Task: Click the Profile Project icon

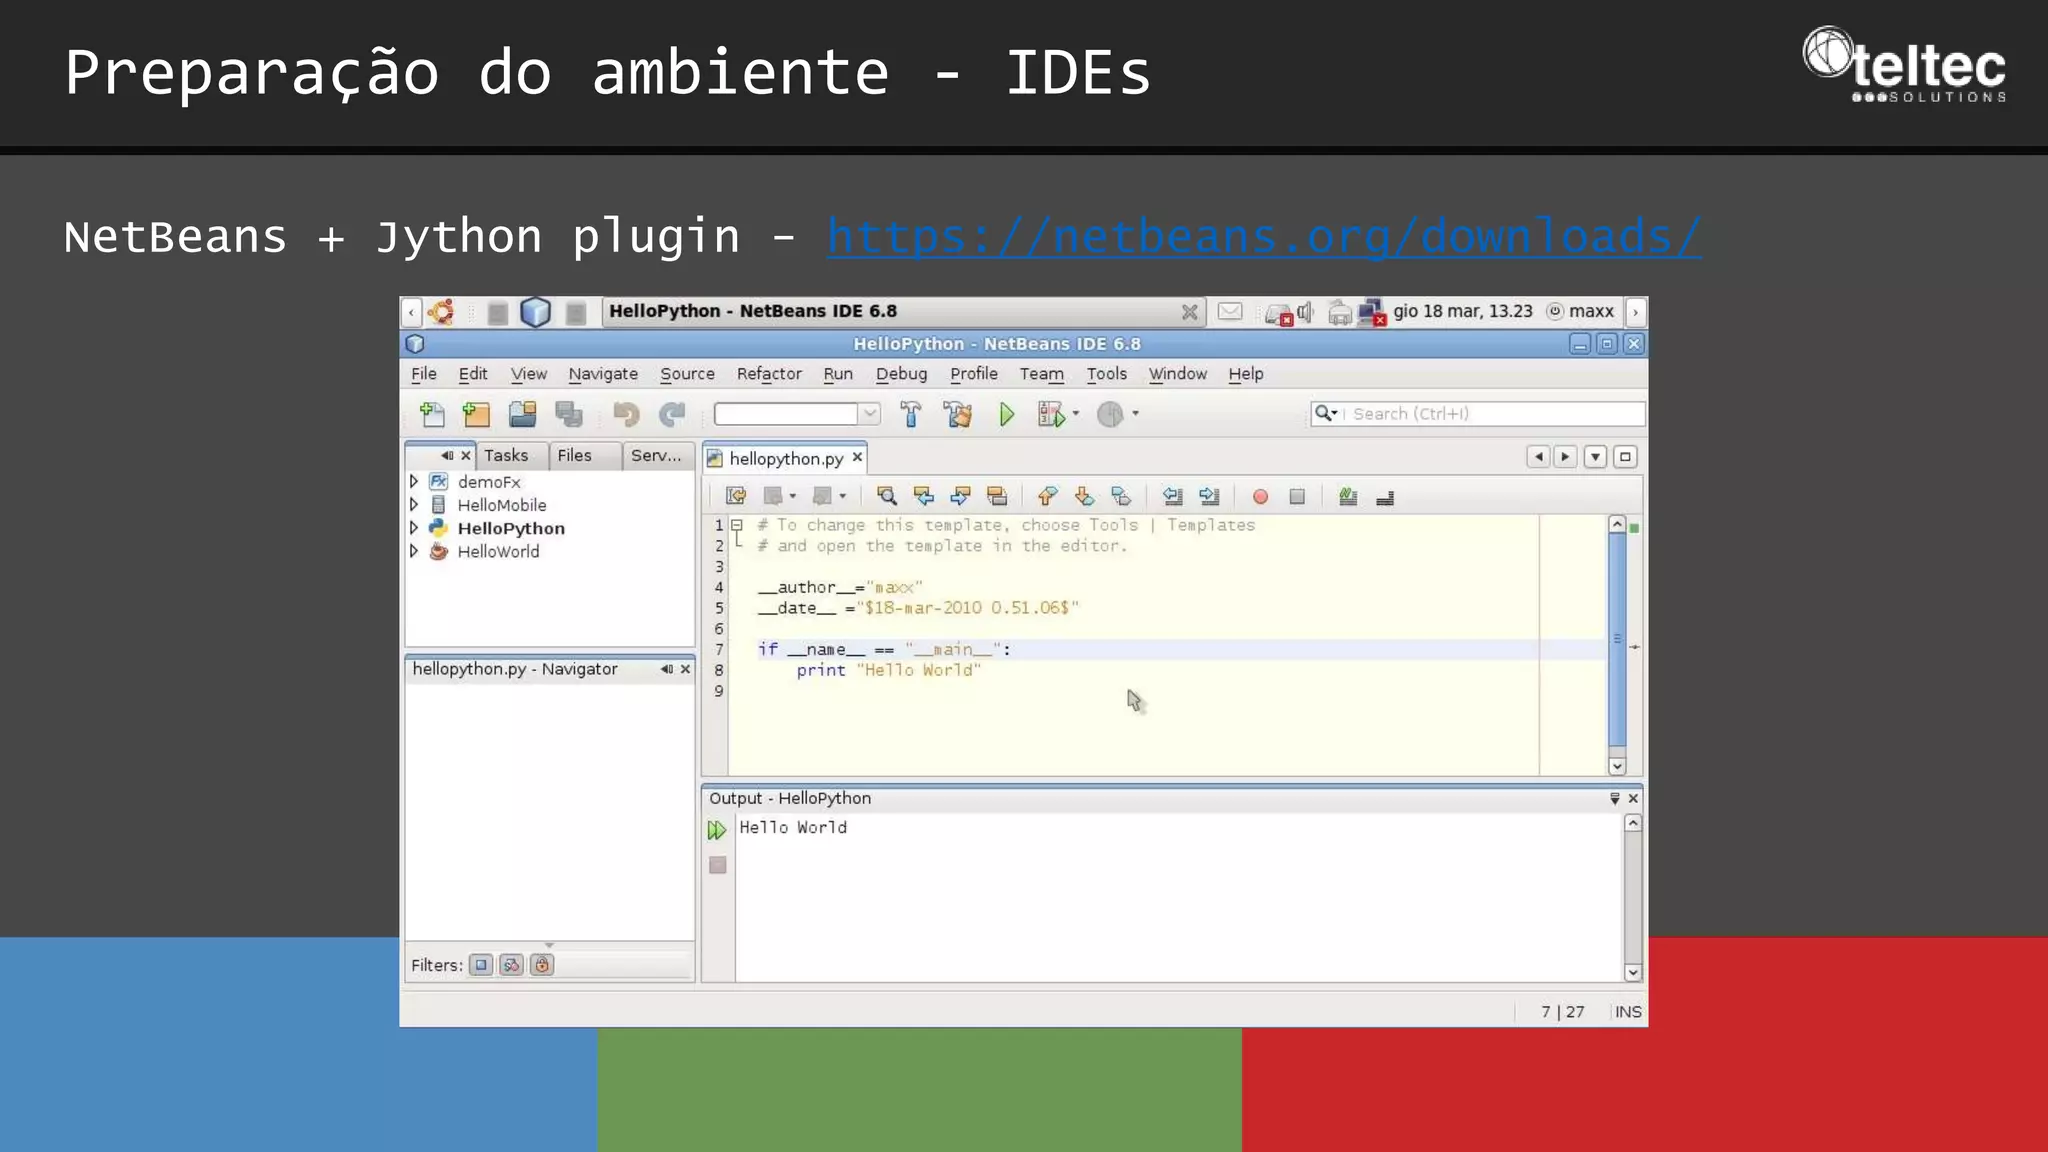Action: (1110, 414)
